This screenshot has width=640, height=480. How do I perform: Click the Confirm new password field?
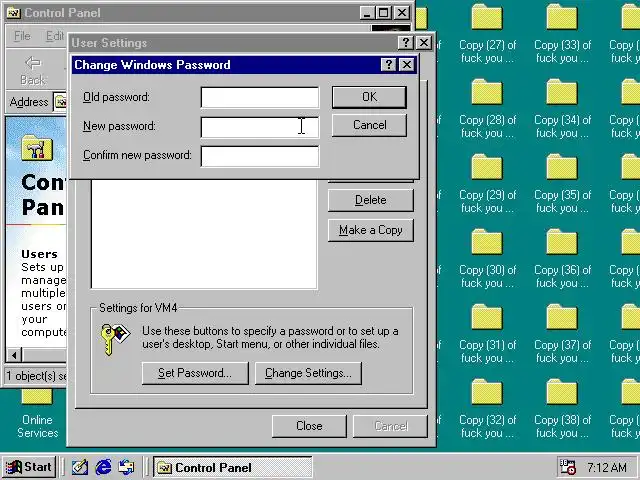[x=260, y=156]
